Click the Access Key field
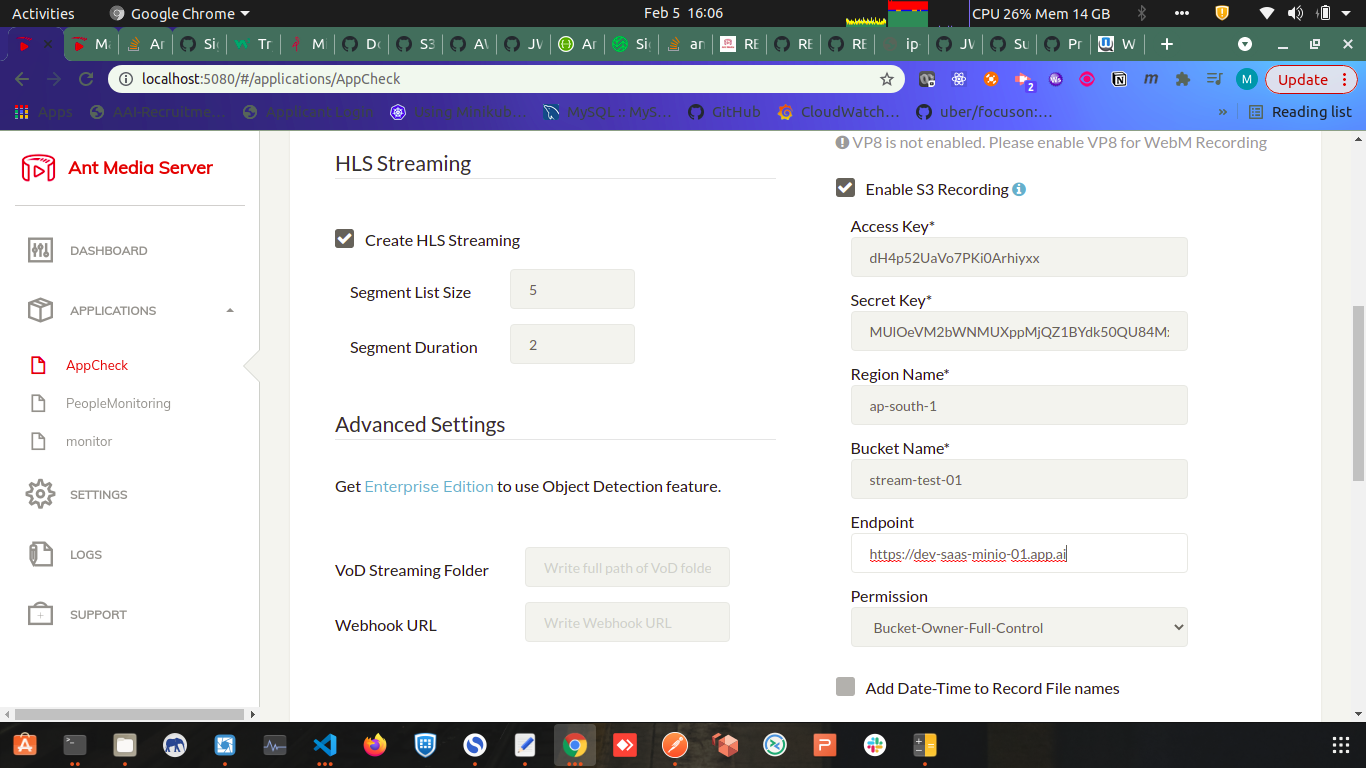 pyautogui.click(x=1019, y=257)
